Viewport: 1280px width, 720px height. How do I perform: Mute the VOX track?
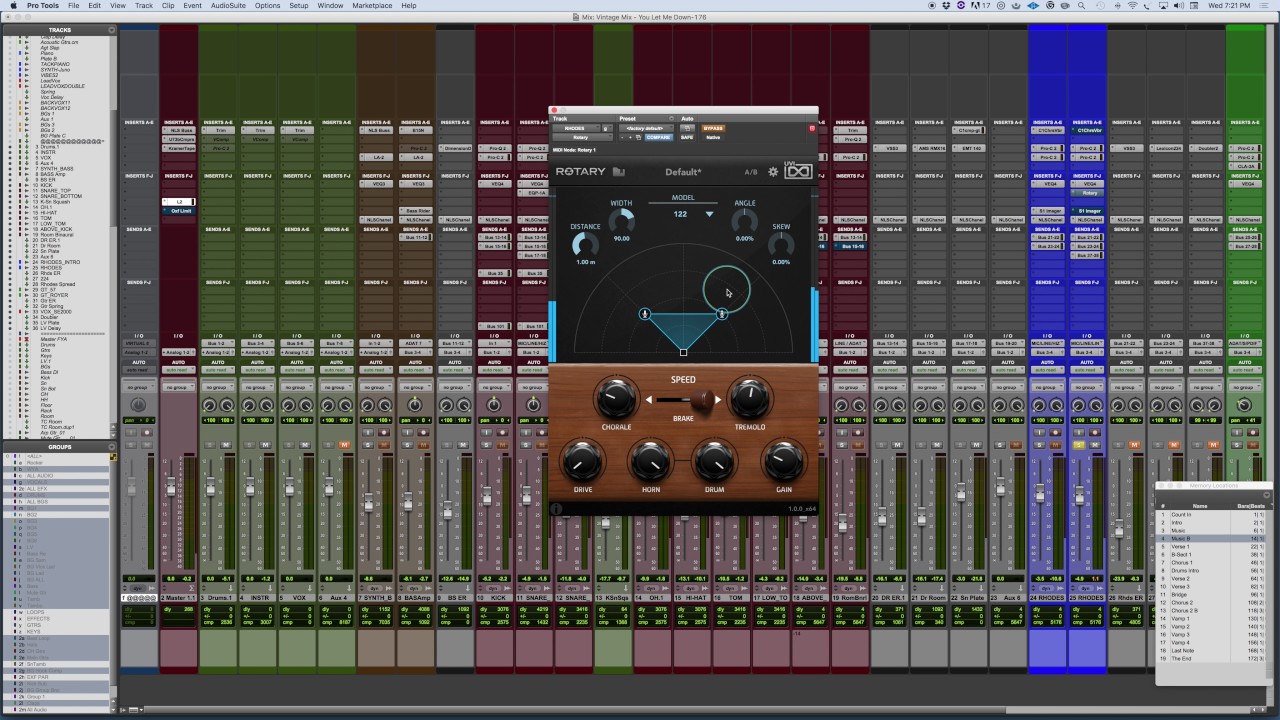(305, 444)
